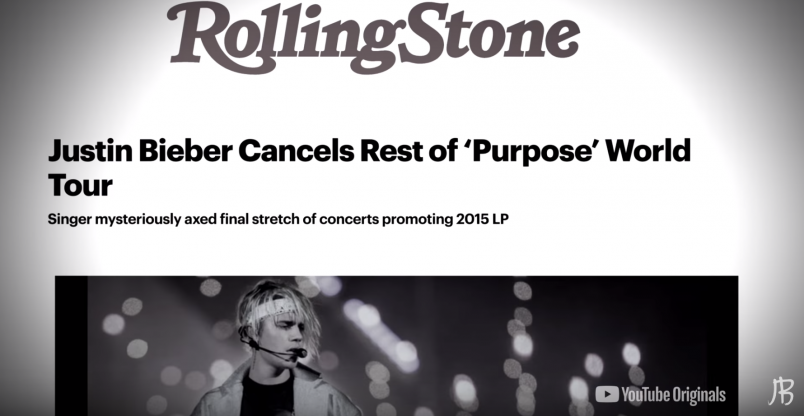Click the white headband on the singer

pos(272,308)
